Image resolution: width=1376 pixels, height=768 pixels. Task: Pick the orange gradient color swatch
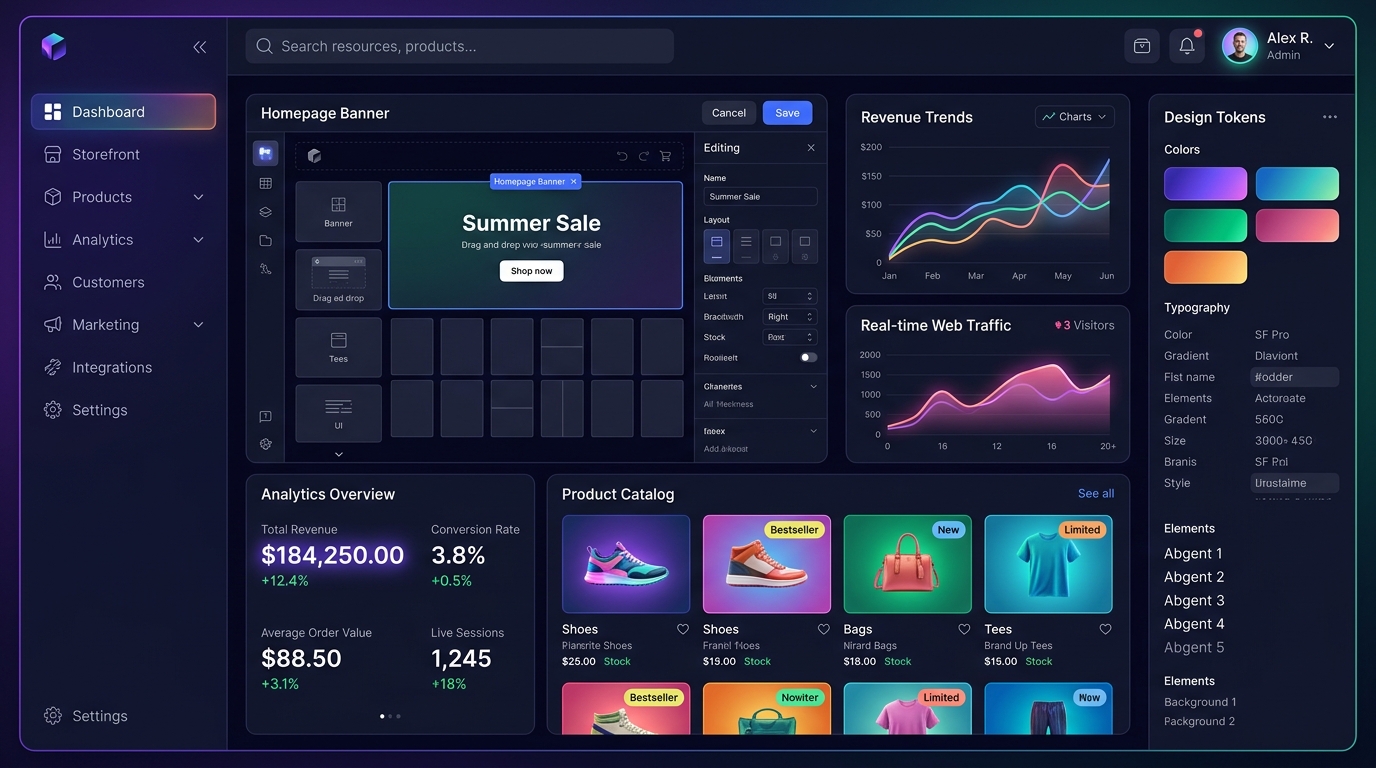point(1205,267)
